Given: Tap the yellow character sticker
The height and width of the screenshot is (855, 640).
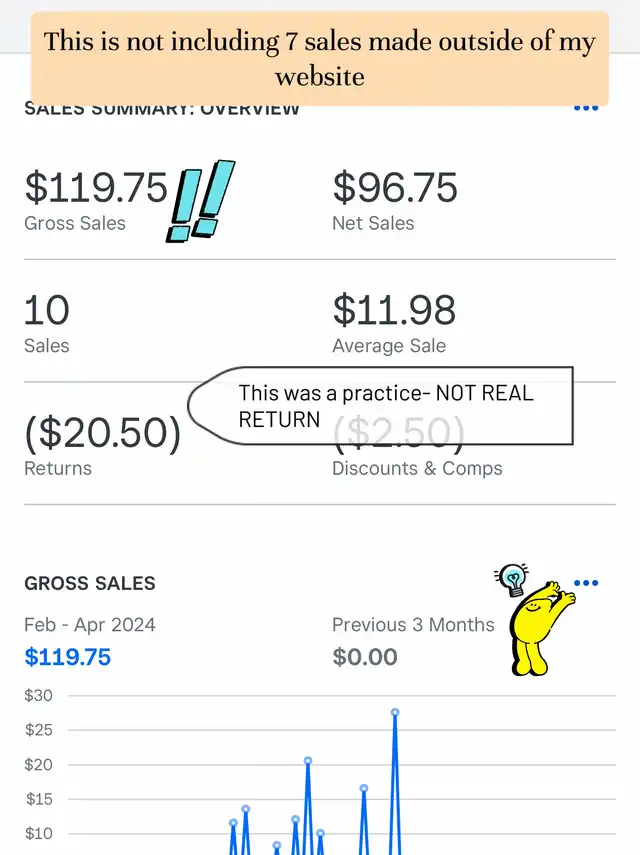Looking at the screenshot, I should (540, 629).
